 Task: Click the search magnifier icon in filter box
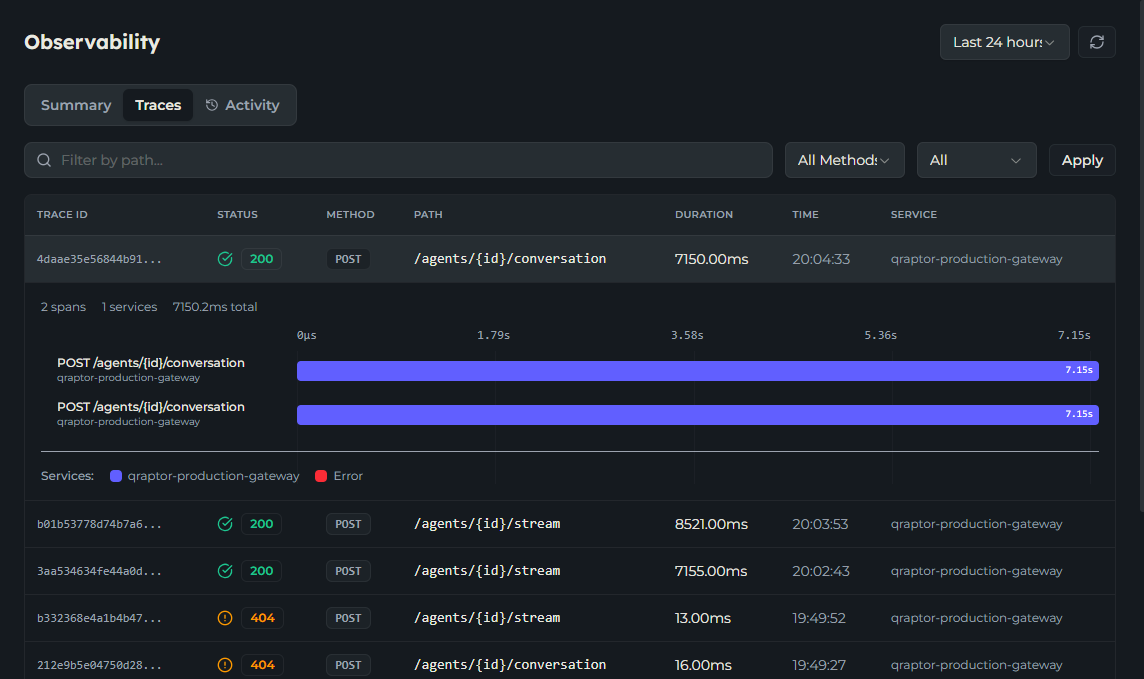[44, 160]
